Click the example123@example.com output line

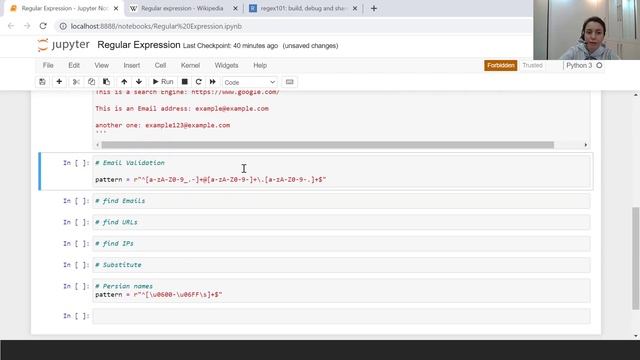(x=162, y=125)
